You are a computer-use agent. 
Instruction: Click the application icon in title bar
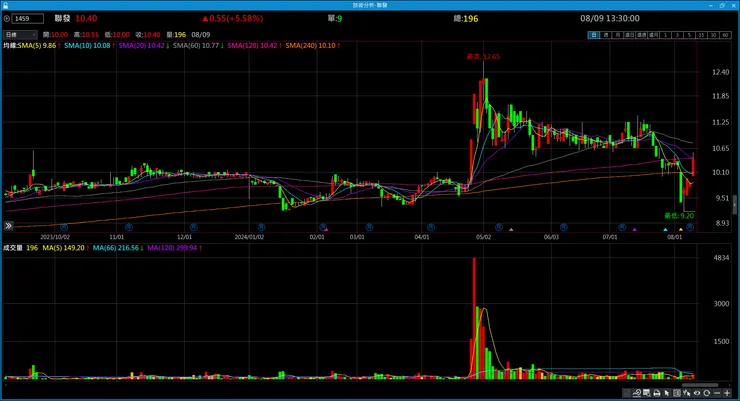5,5
